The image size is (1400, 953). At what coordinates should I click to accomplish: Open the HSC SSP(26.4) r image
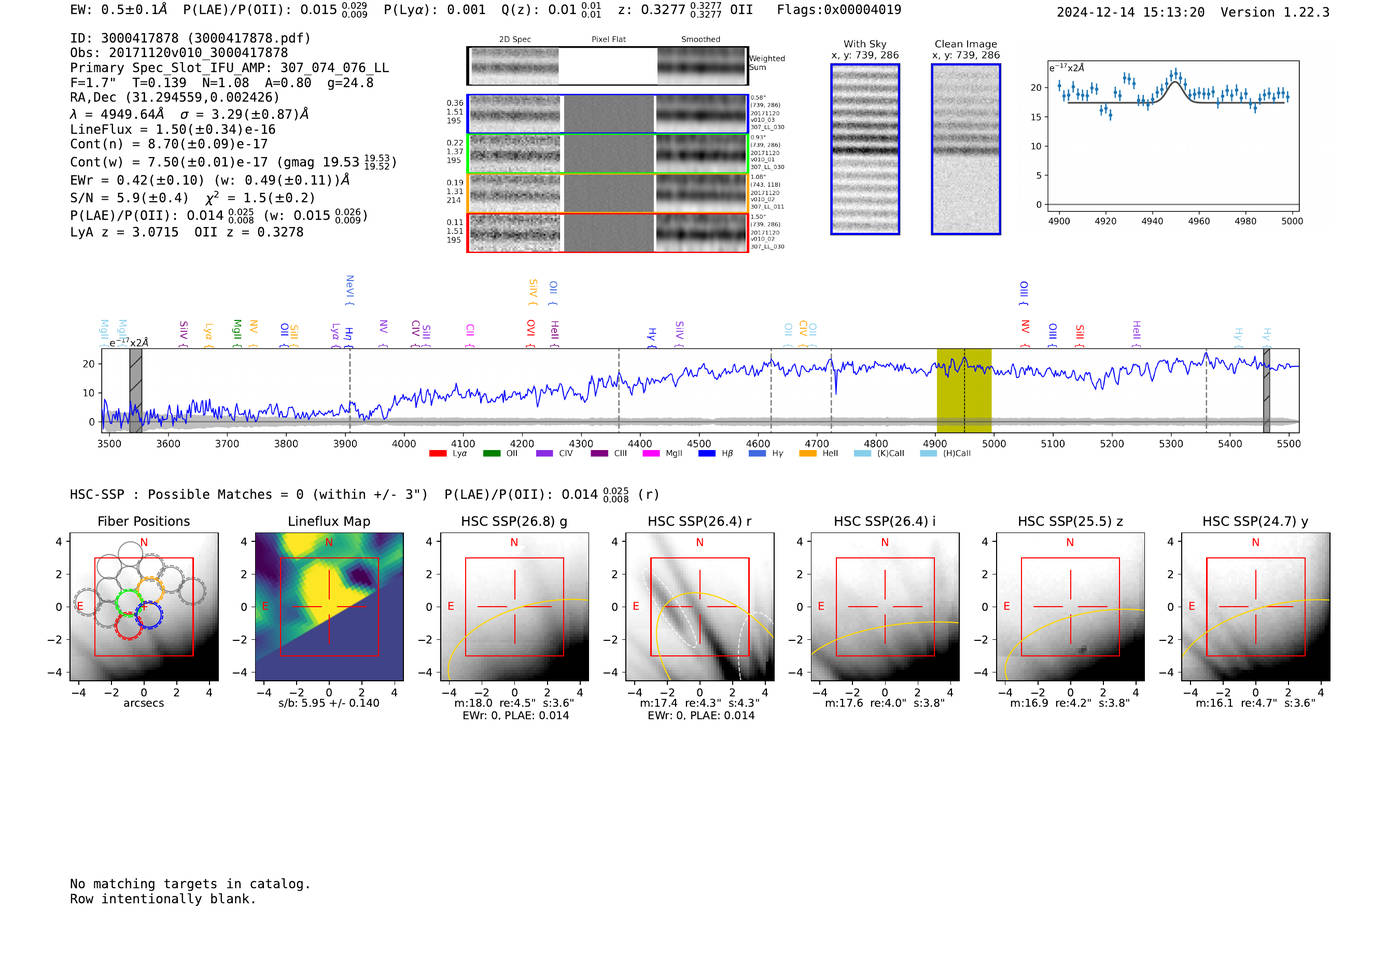(699, 607)
